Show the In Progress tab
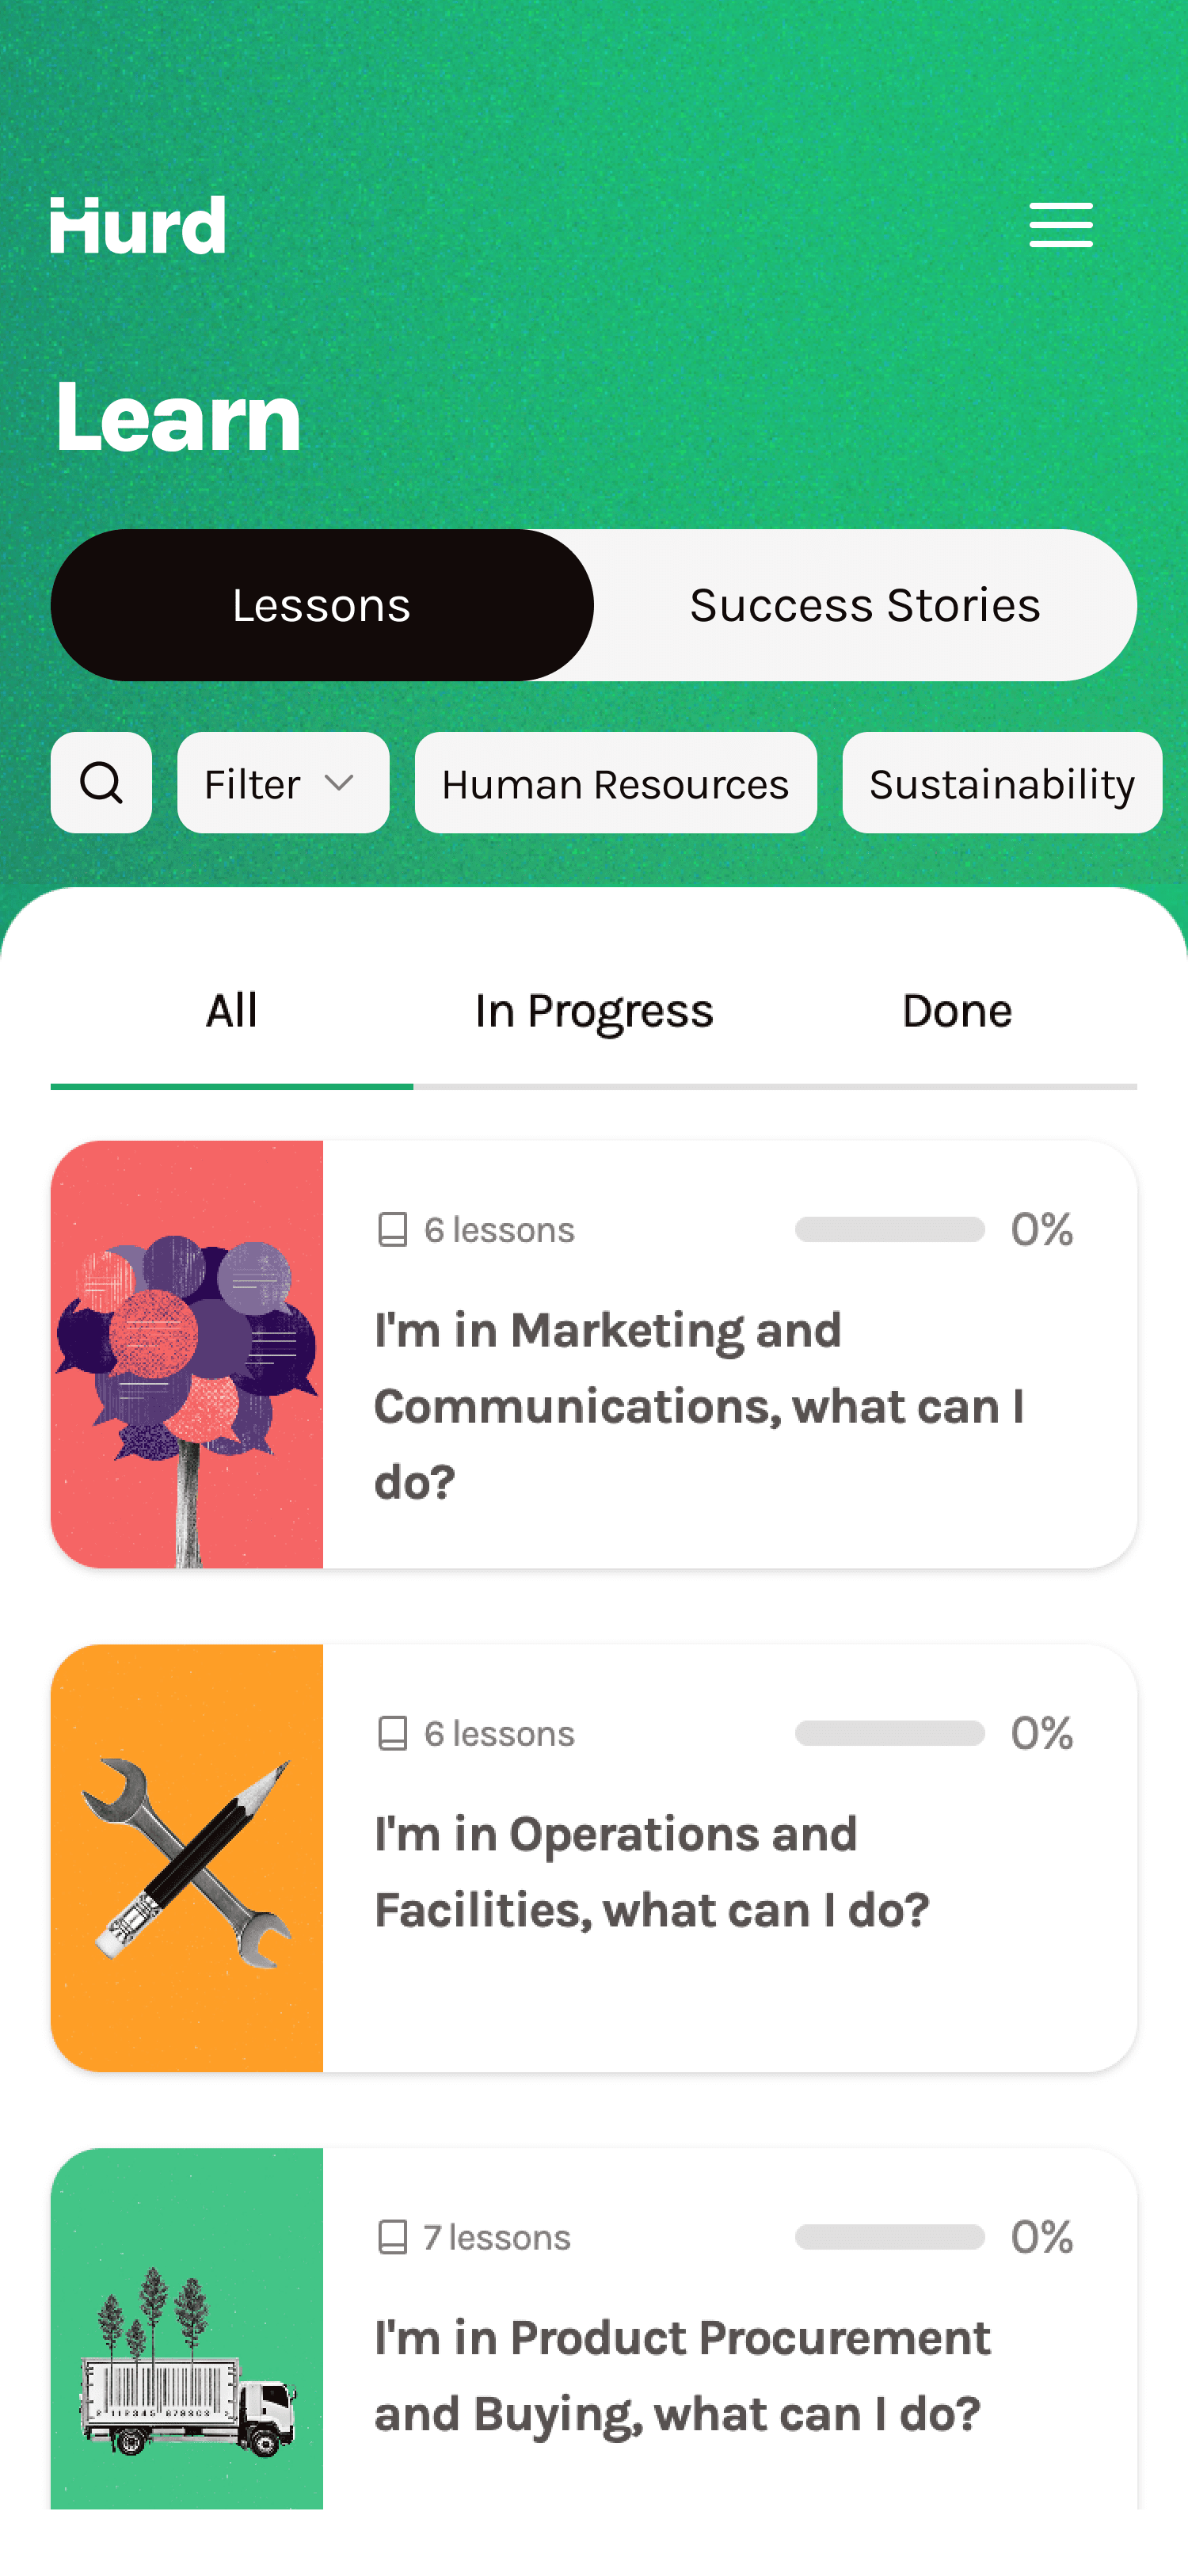The width and height of the screenshot is (1188, 2576). click(594, 1011)
